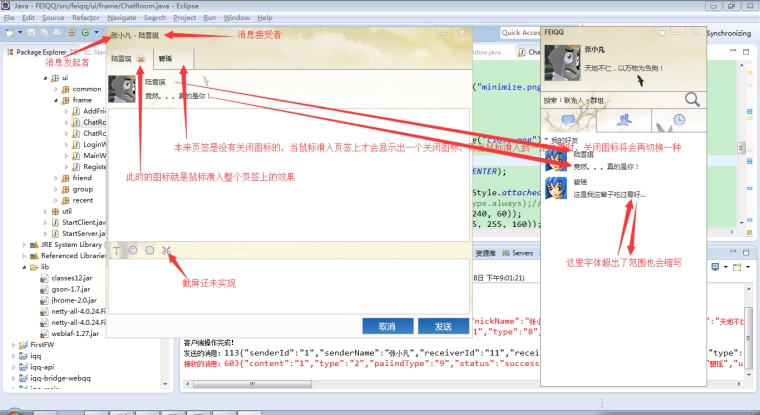Screen dimensions: 760x415
Task: Click the scissors screenshot icon in chat toolbar
Action: tap(166, 250)
